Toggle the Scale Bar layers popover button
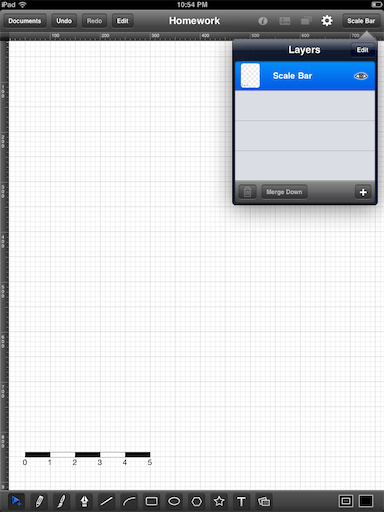This screenshot has height=512, width=384. point(361,21)
